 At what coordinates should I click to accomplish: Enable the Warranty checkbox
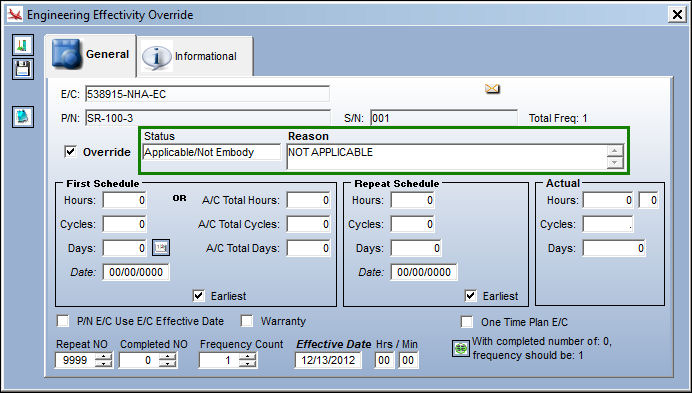click(x=247, y=321)
